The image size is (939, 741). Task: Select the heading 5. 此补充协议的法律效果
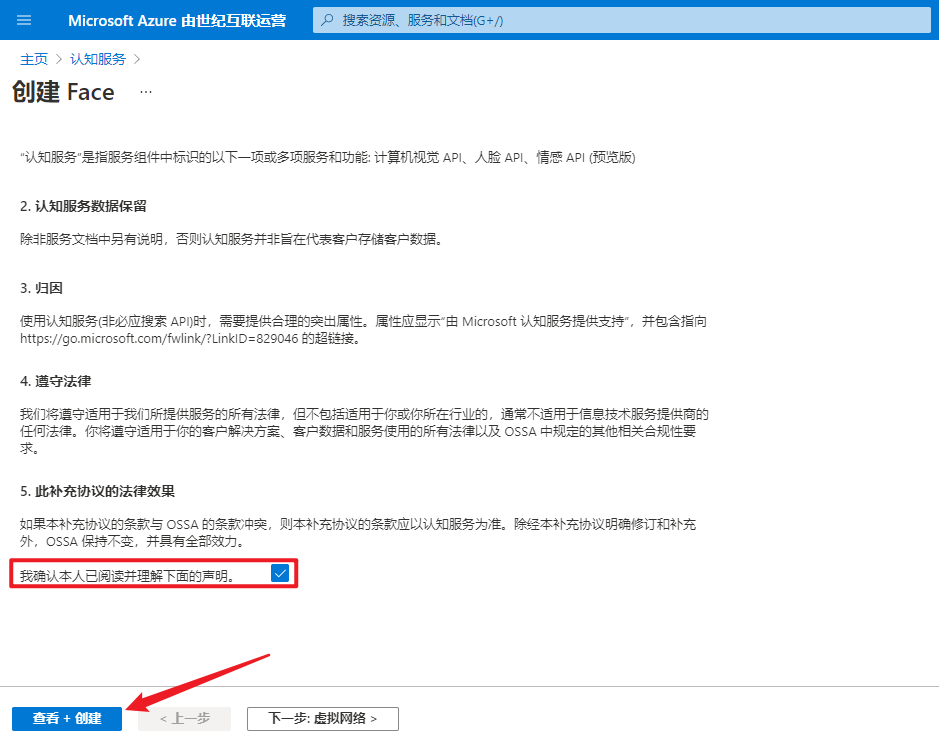pyautogui.click(x=98, y=491)
